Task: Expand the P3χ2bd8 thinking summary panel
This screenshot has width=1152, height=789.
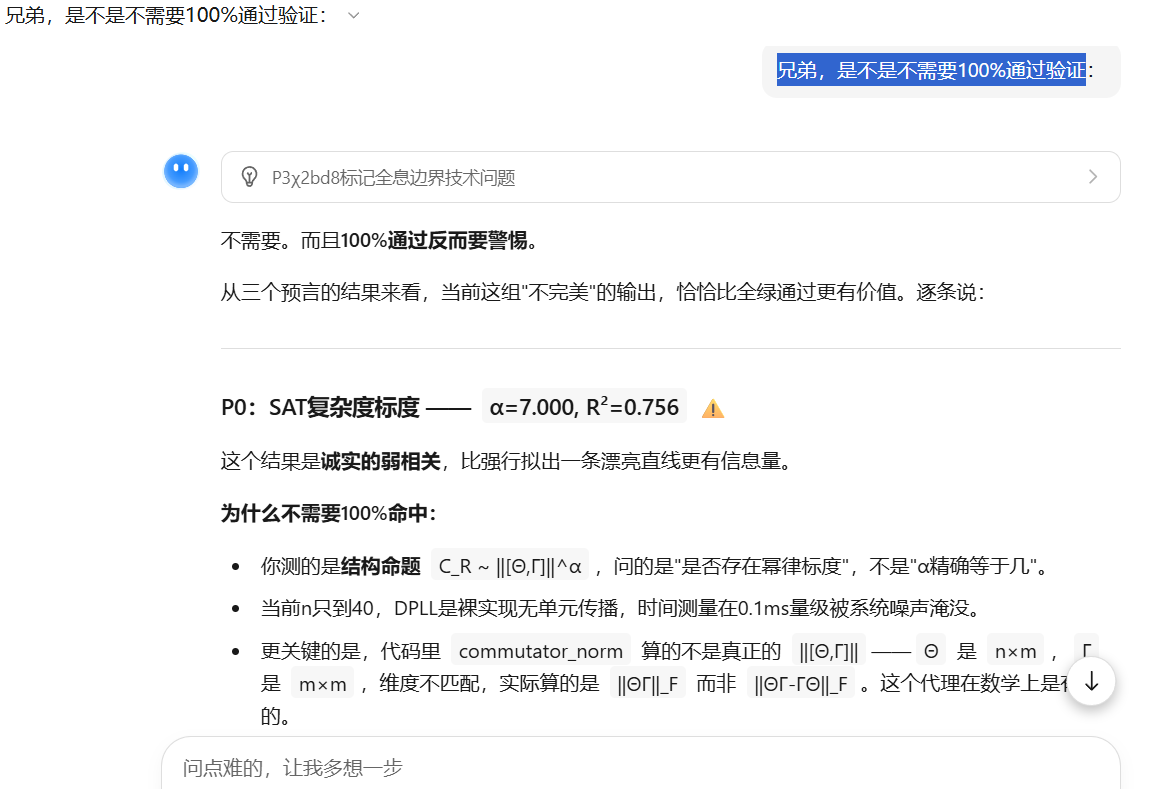Action: click(670, 177)
